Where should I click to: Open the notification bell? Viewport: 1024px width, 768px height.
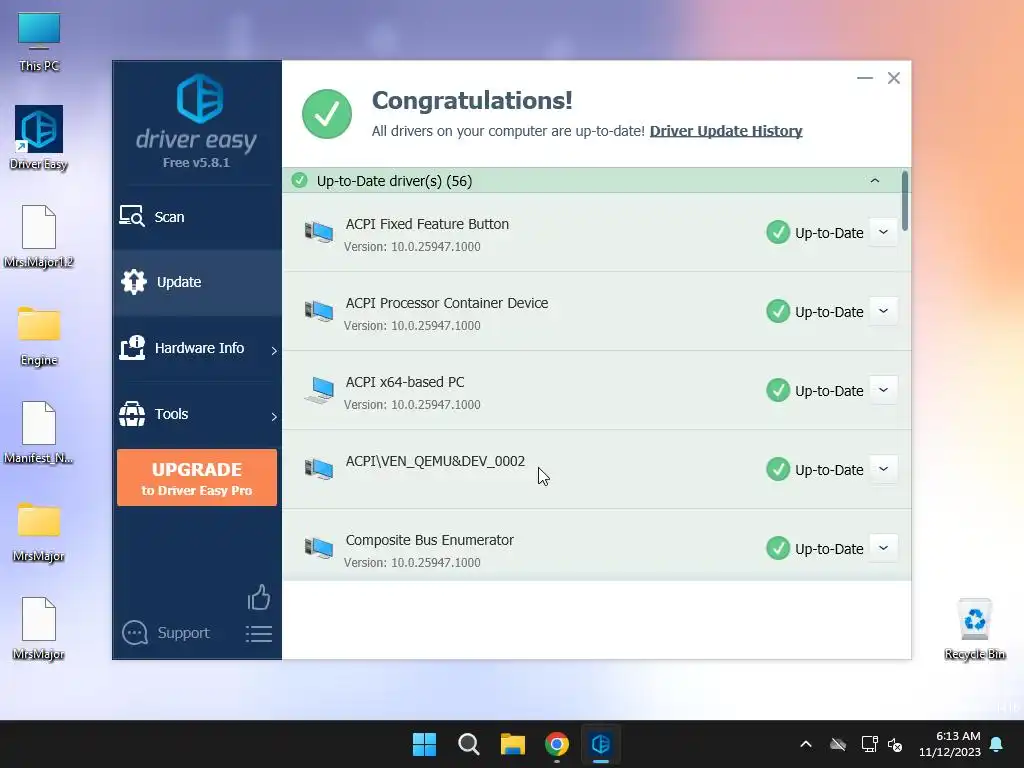pos(997,744)
